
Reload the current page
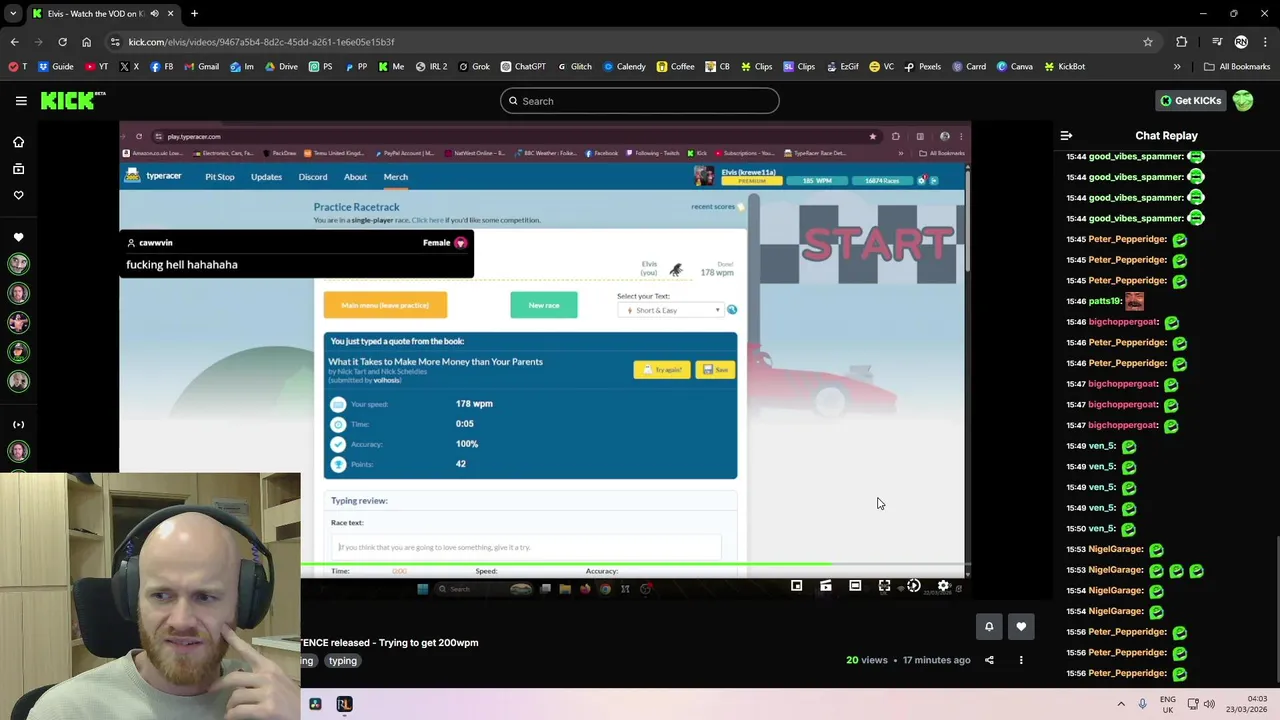coord(62,42)
